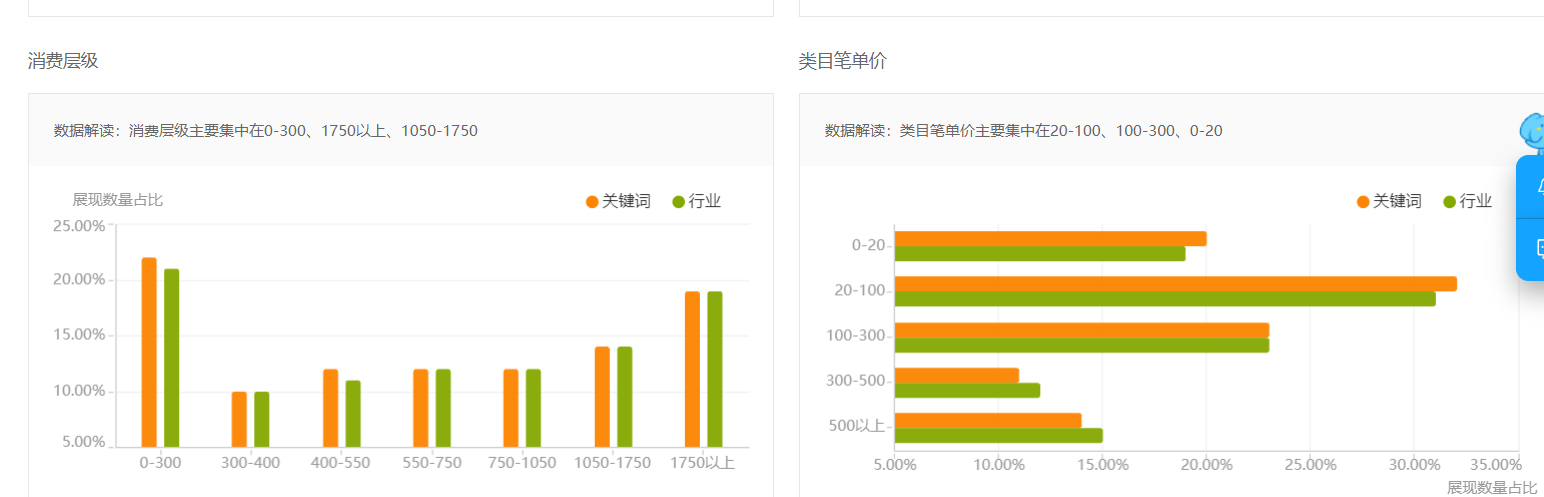The width and height of the screenshot is (1544, 497).
Task: Click 数据解读 text about 消费层级
Action: [x=266, y=131]
